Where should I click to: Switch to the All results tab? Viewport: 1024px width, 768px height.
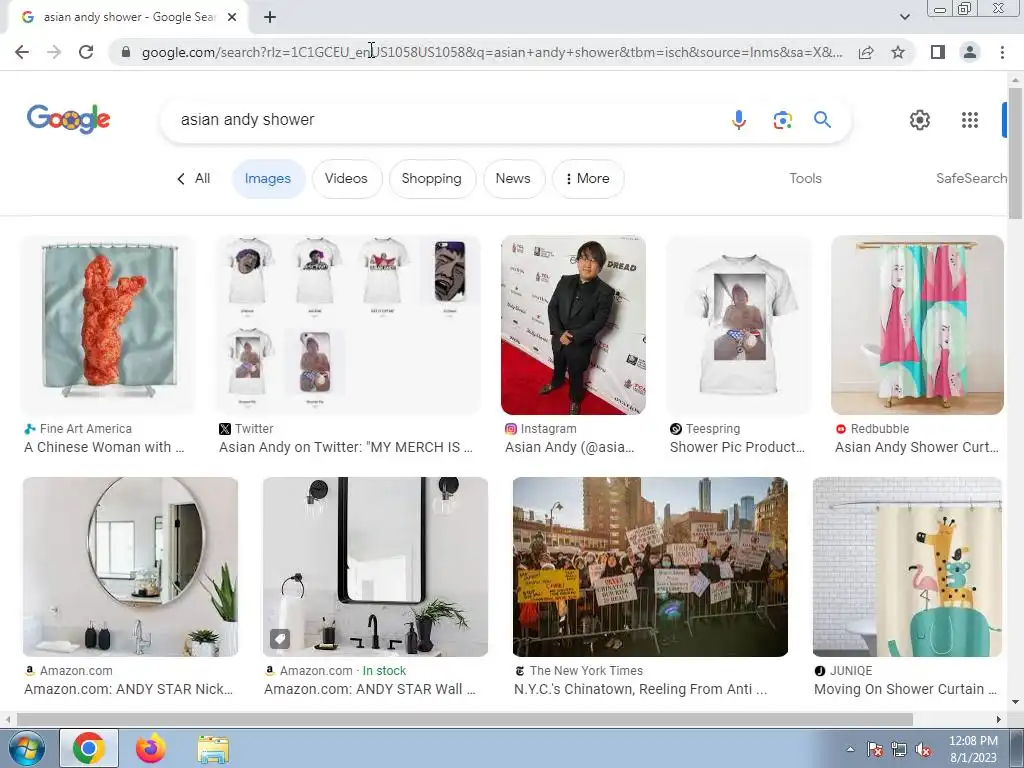click(194, 178)
